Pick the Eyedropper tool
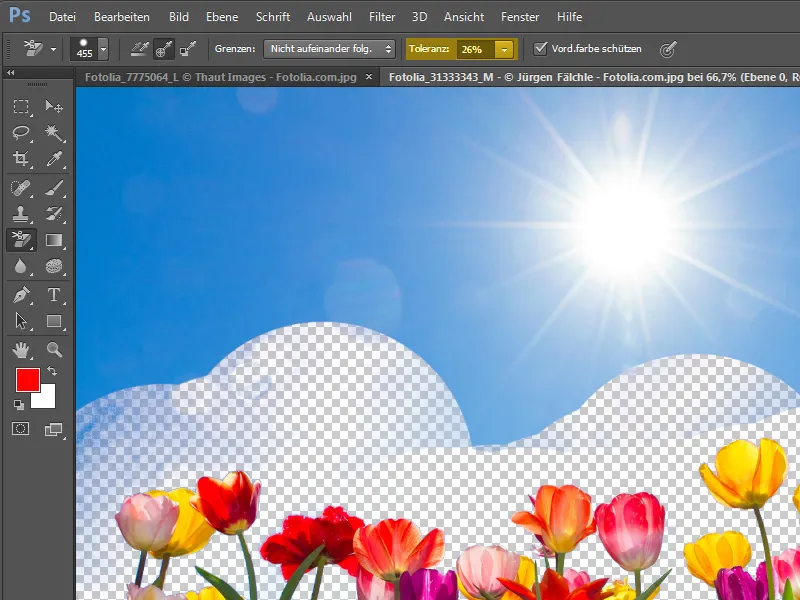The image size is (800, 600). click(54, 159)
